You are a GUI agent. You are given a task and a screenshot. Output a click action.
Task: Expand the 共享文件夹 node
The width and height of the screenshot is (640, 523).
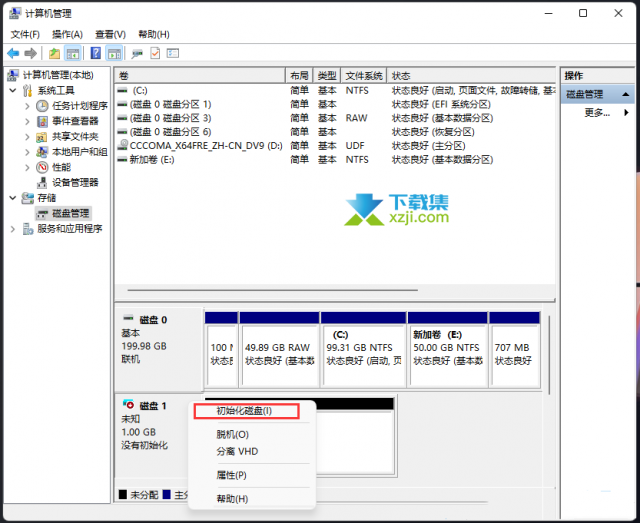27,136
